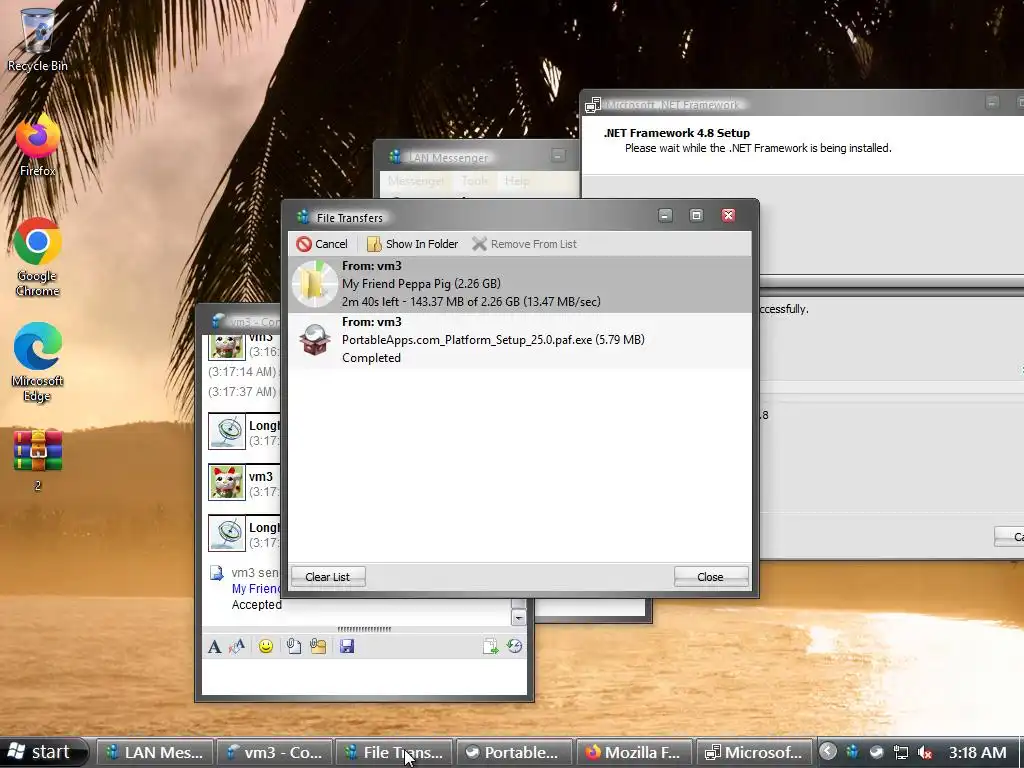The height and width of the screenshot is (768, 1024).
Task: Click Show In Folder in File Transfers
Action: (x=412, y=244)
